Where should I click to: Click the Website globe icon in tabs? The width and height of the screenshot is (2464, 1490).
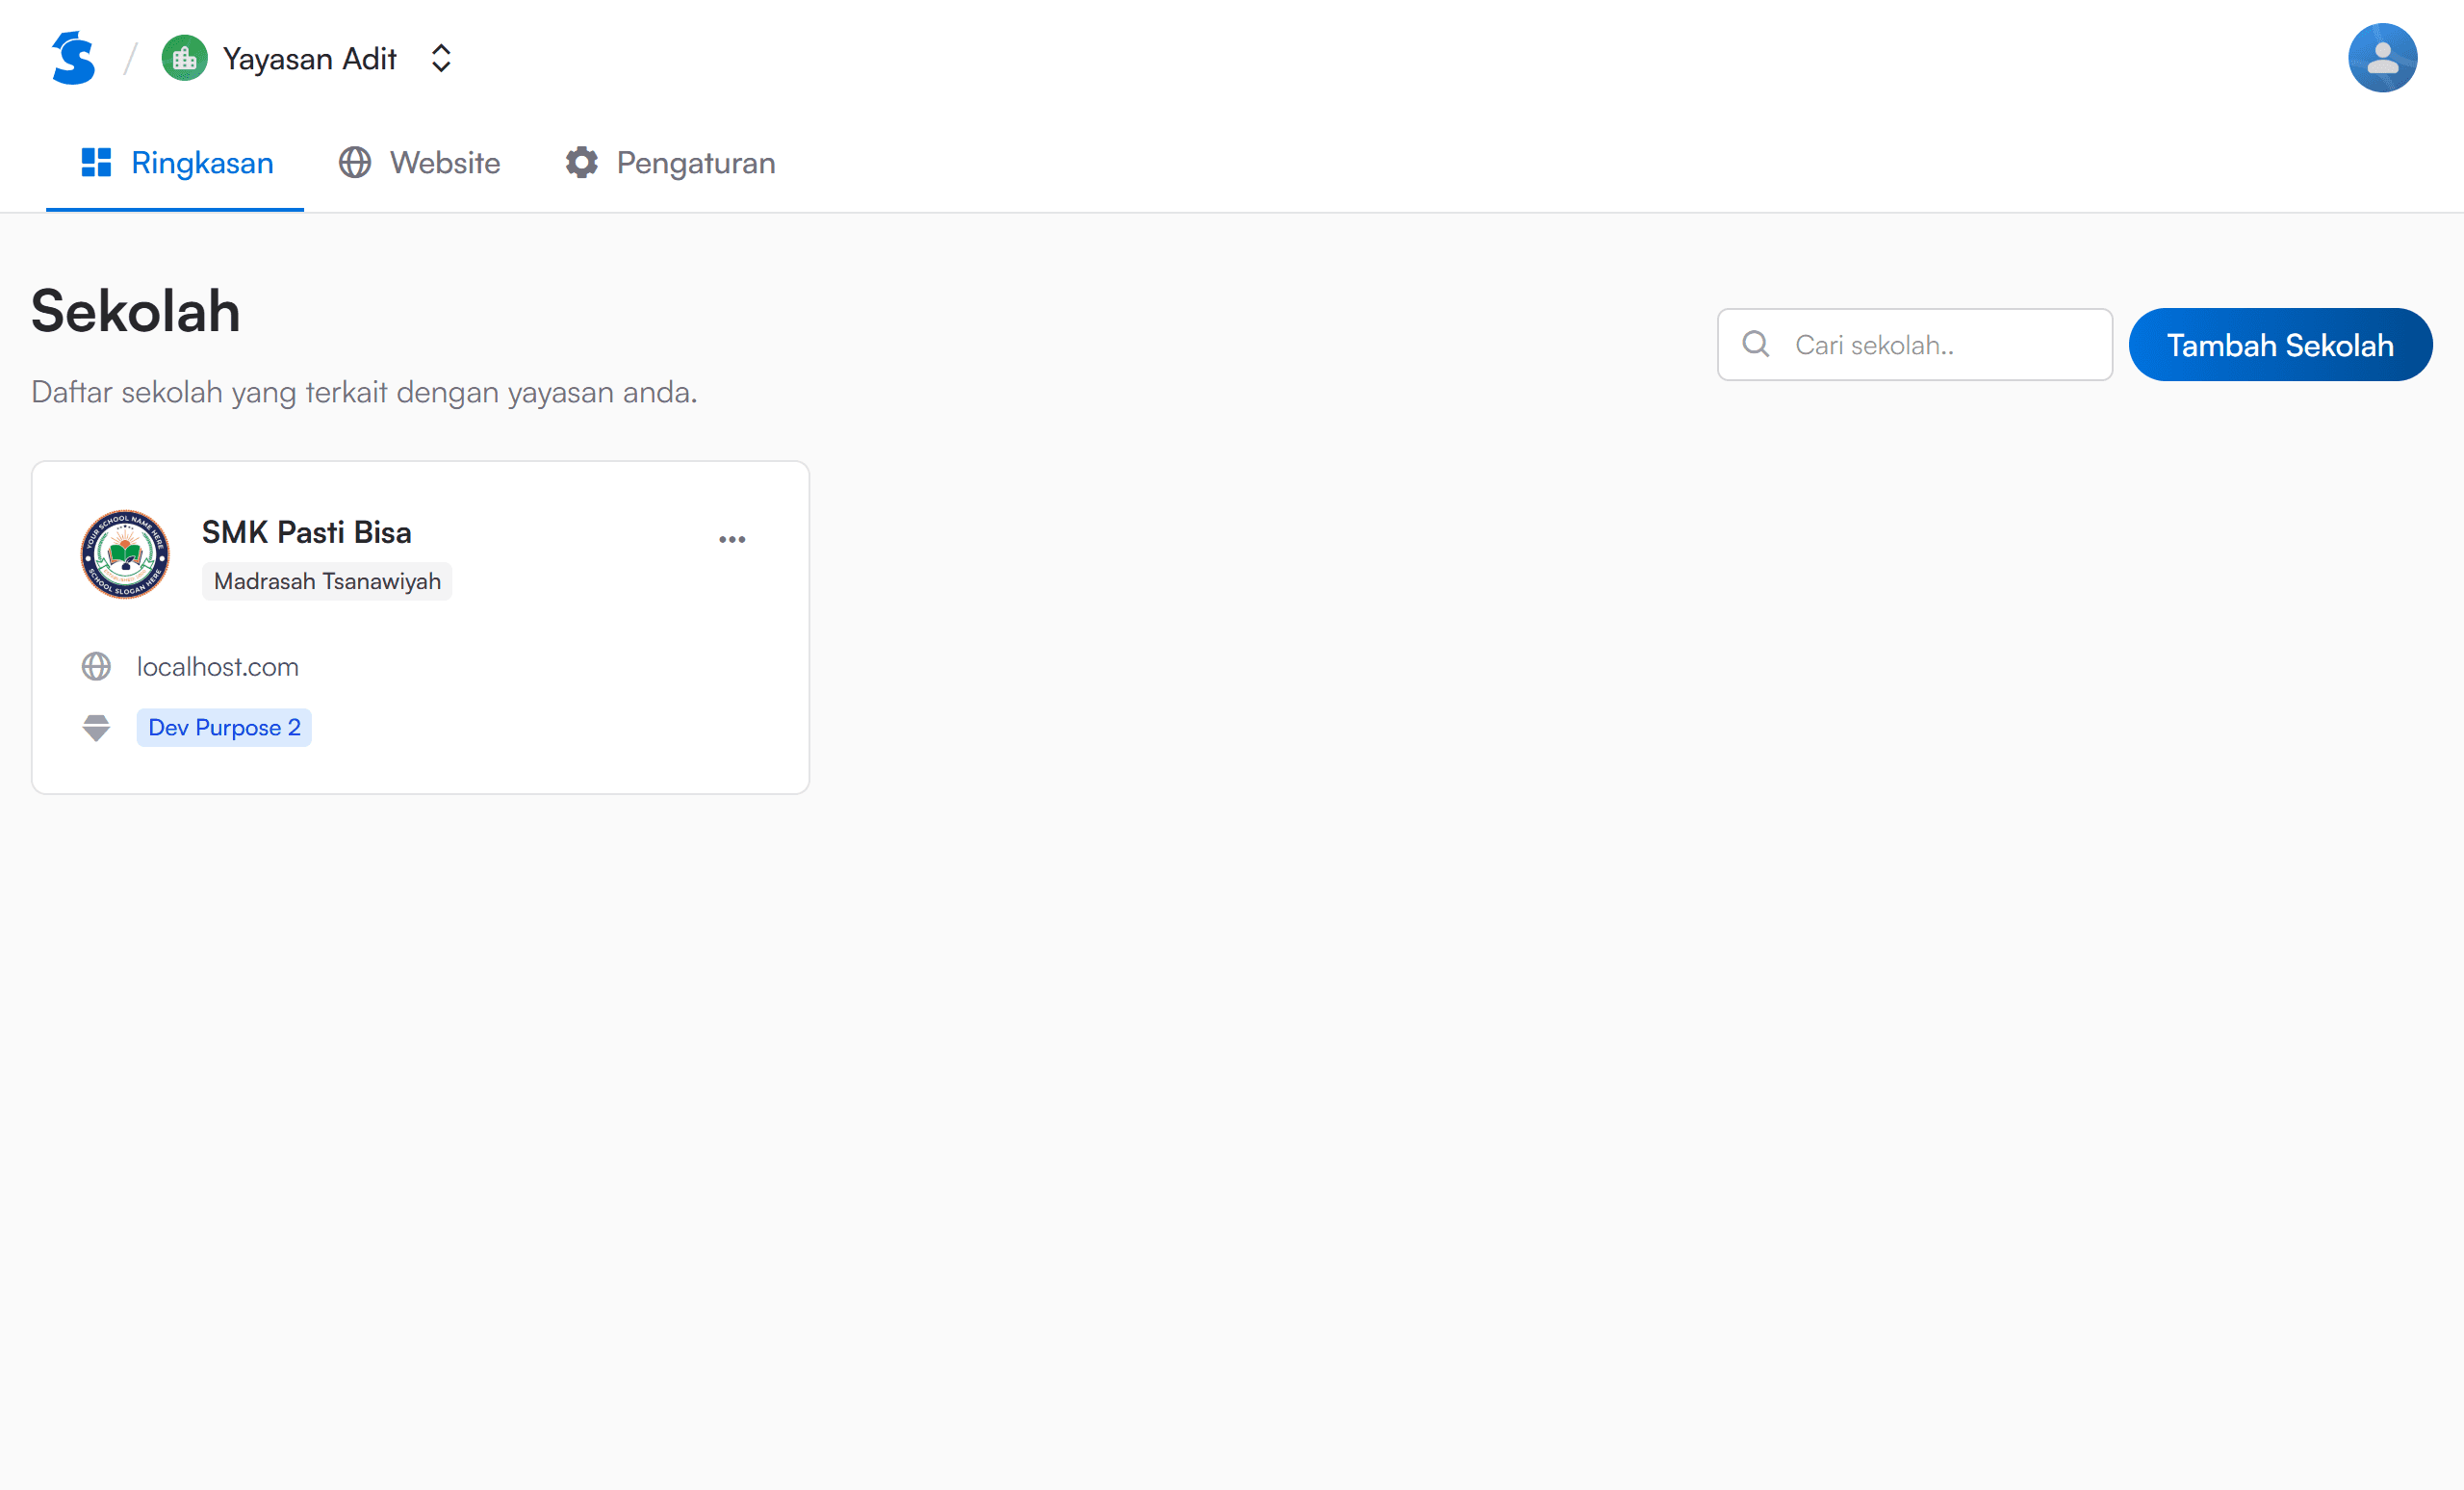tap(354, 162)
